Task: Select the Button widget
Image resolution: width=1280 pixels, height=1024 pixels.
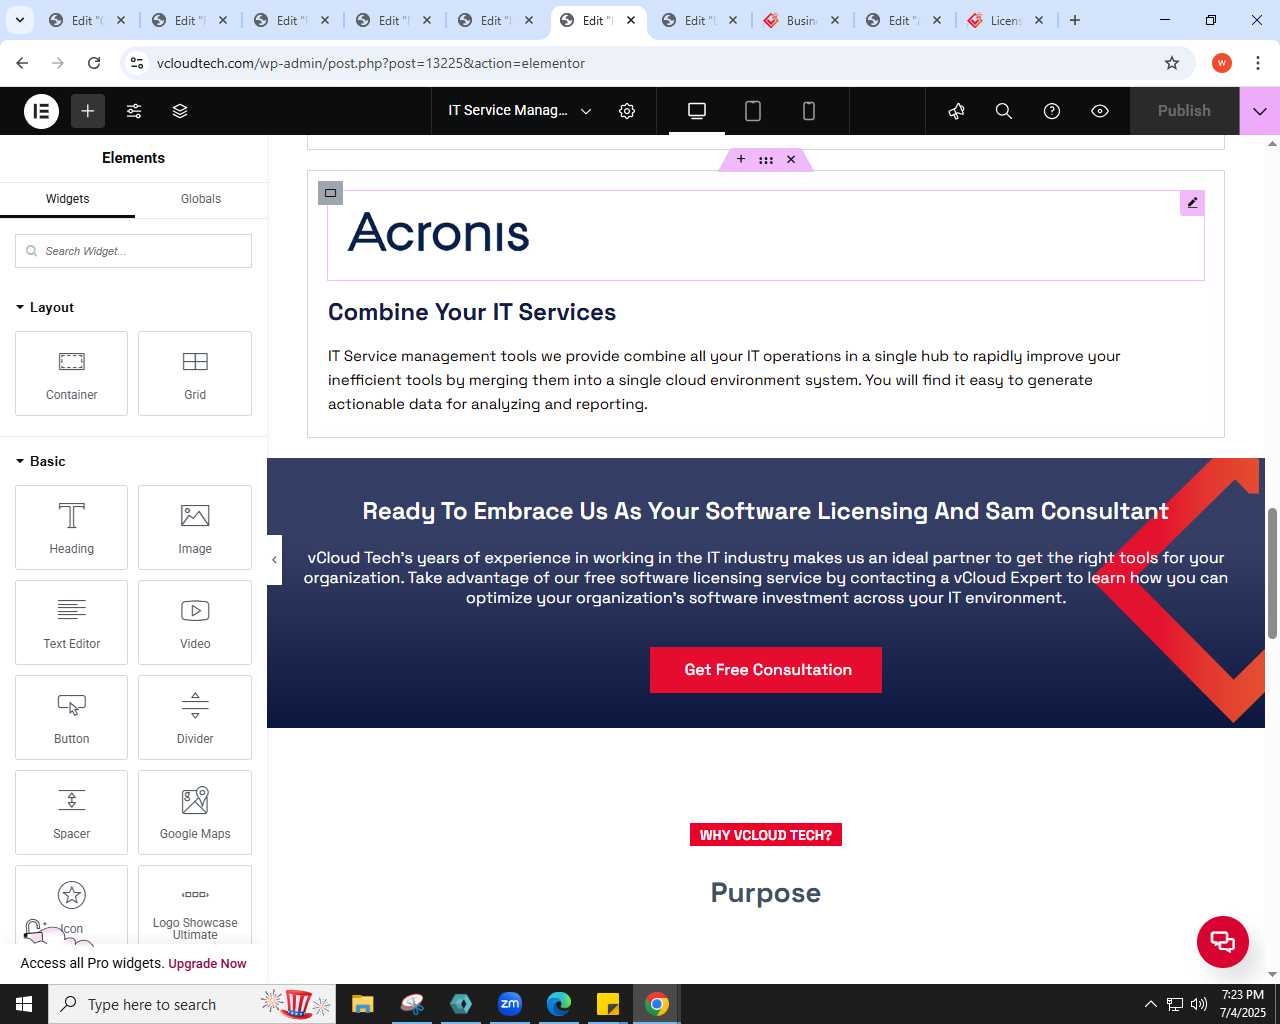Action: [71, 717]
